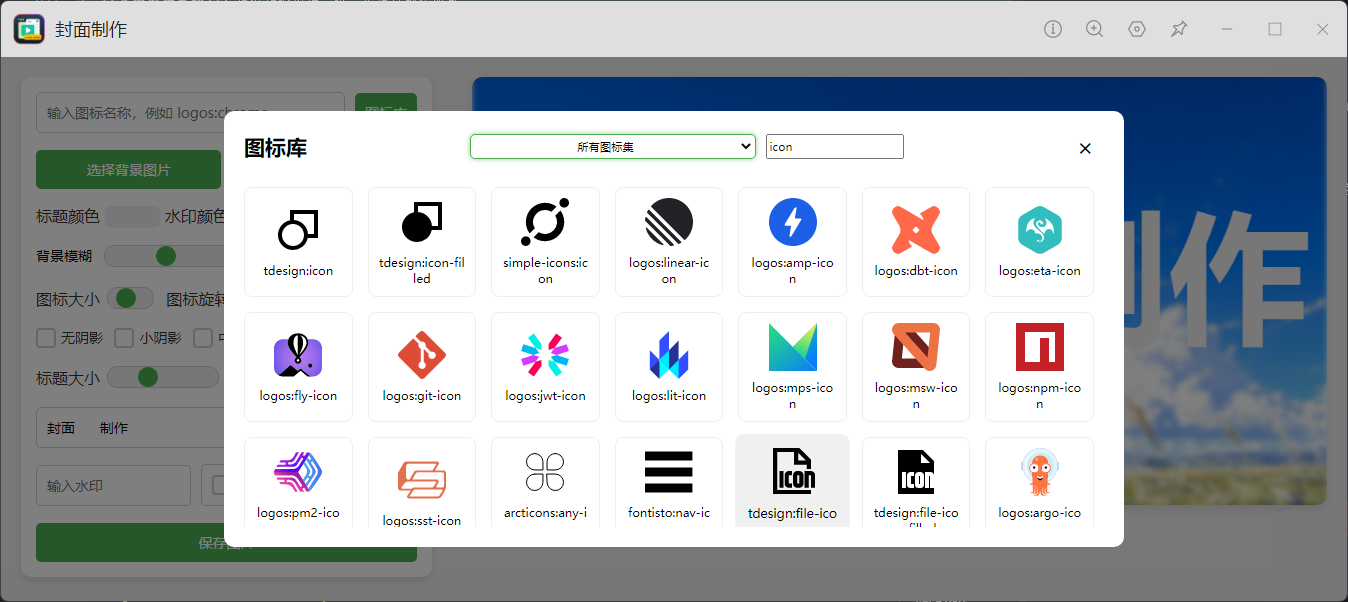Focus the icon search field containing 'icon'
The height and width of the screenshot is (602, 1348).
(x=835, y=147)
